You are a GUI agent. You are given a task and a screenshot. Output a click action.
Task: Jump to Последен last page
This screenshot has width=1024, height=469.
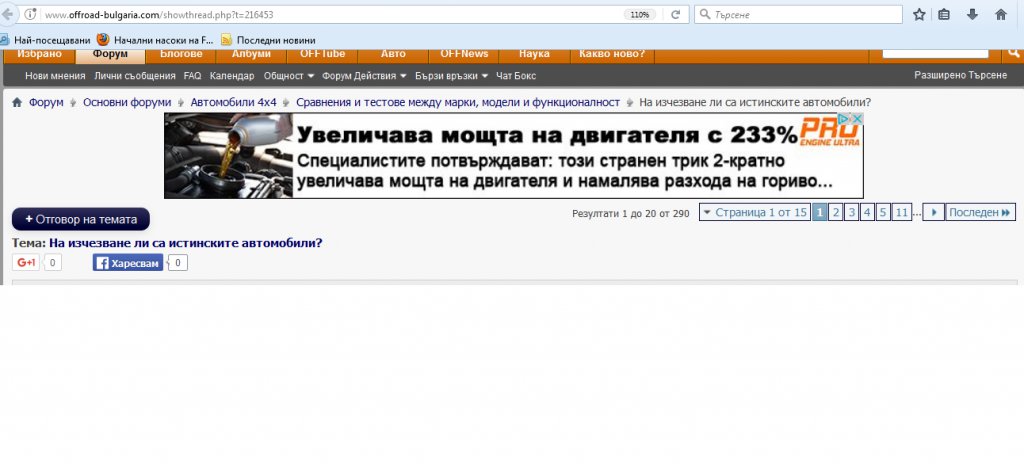[x=980, y=212]
